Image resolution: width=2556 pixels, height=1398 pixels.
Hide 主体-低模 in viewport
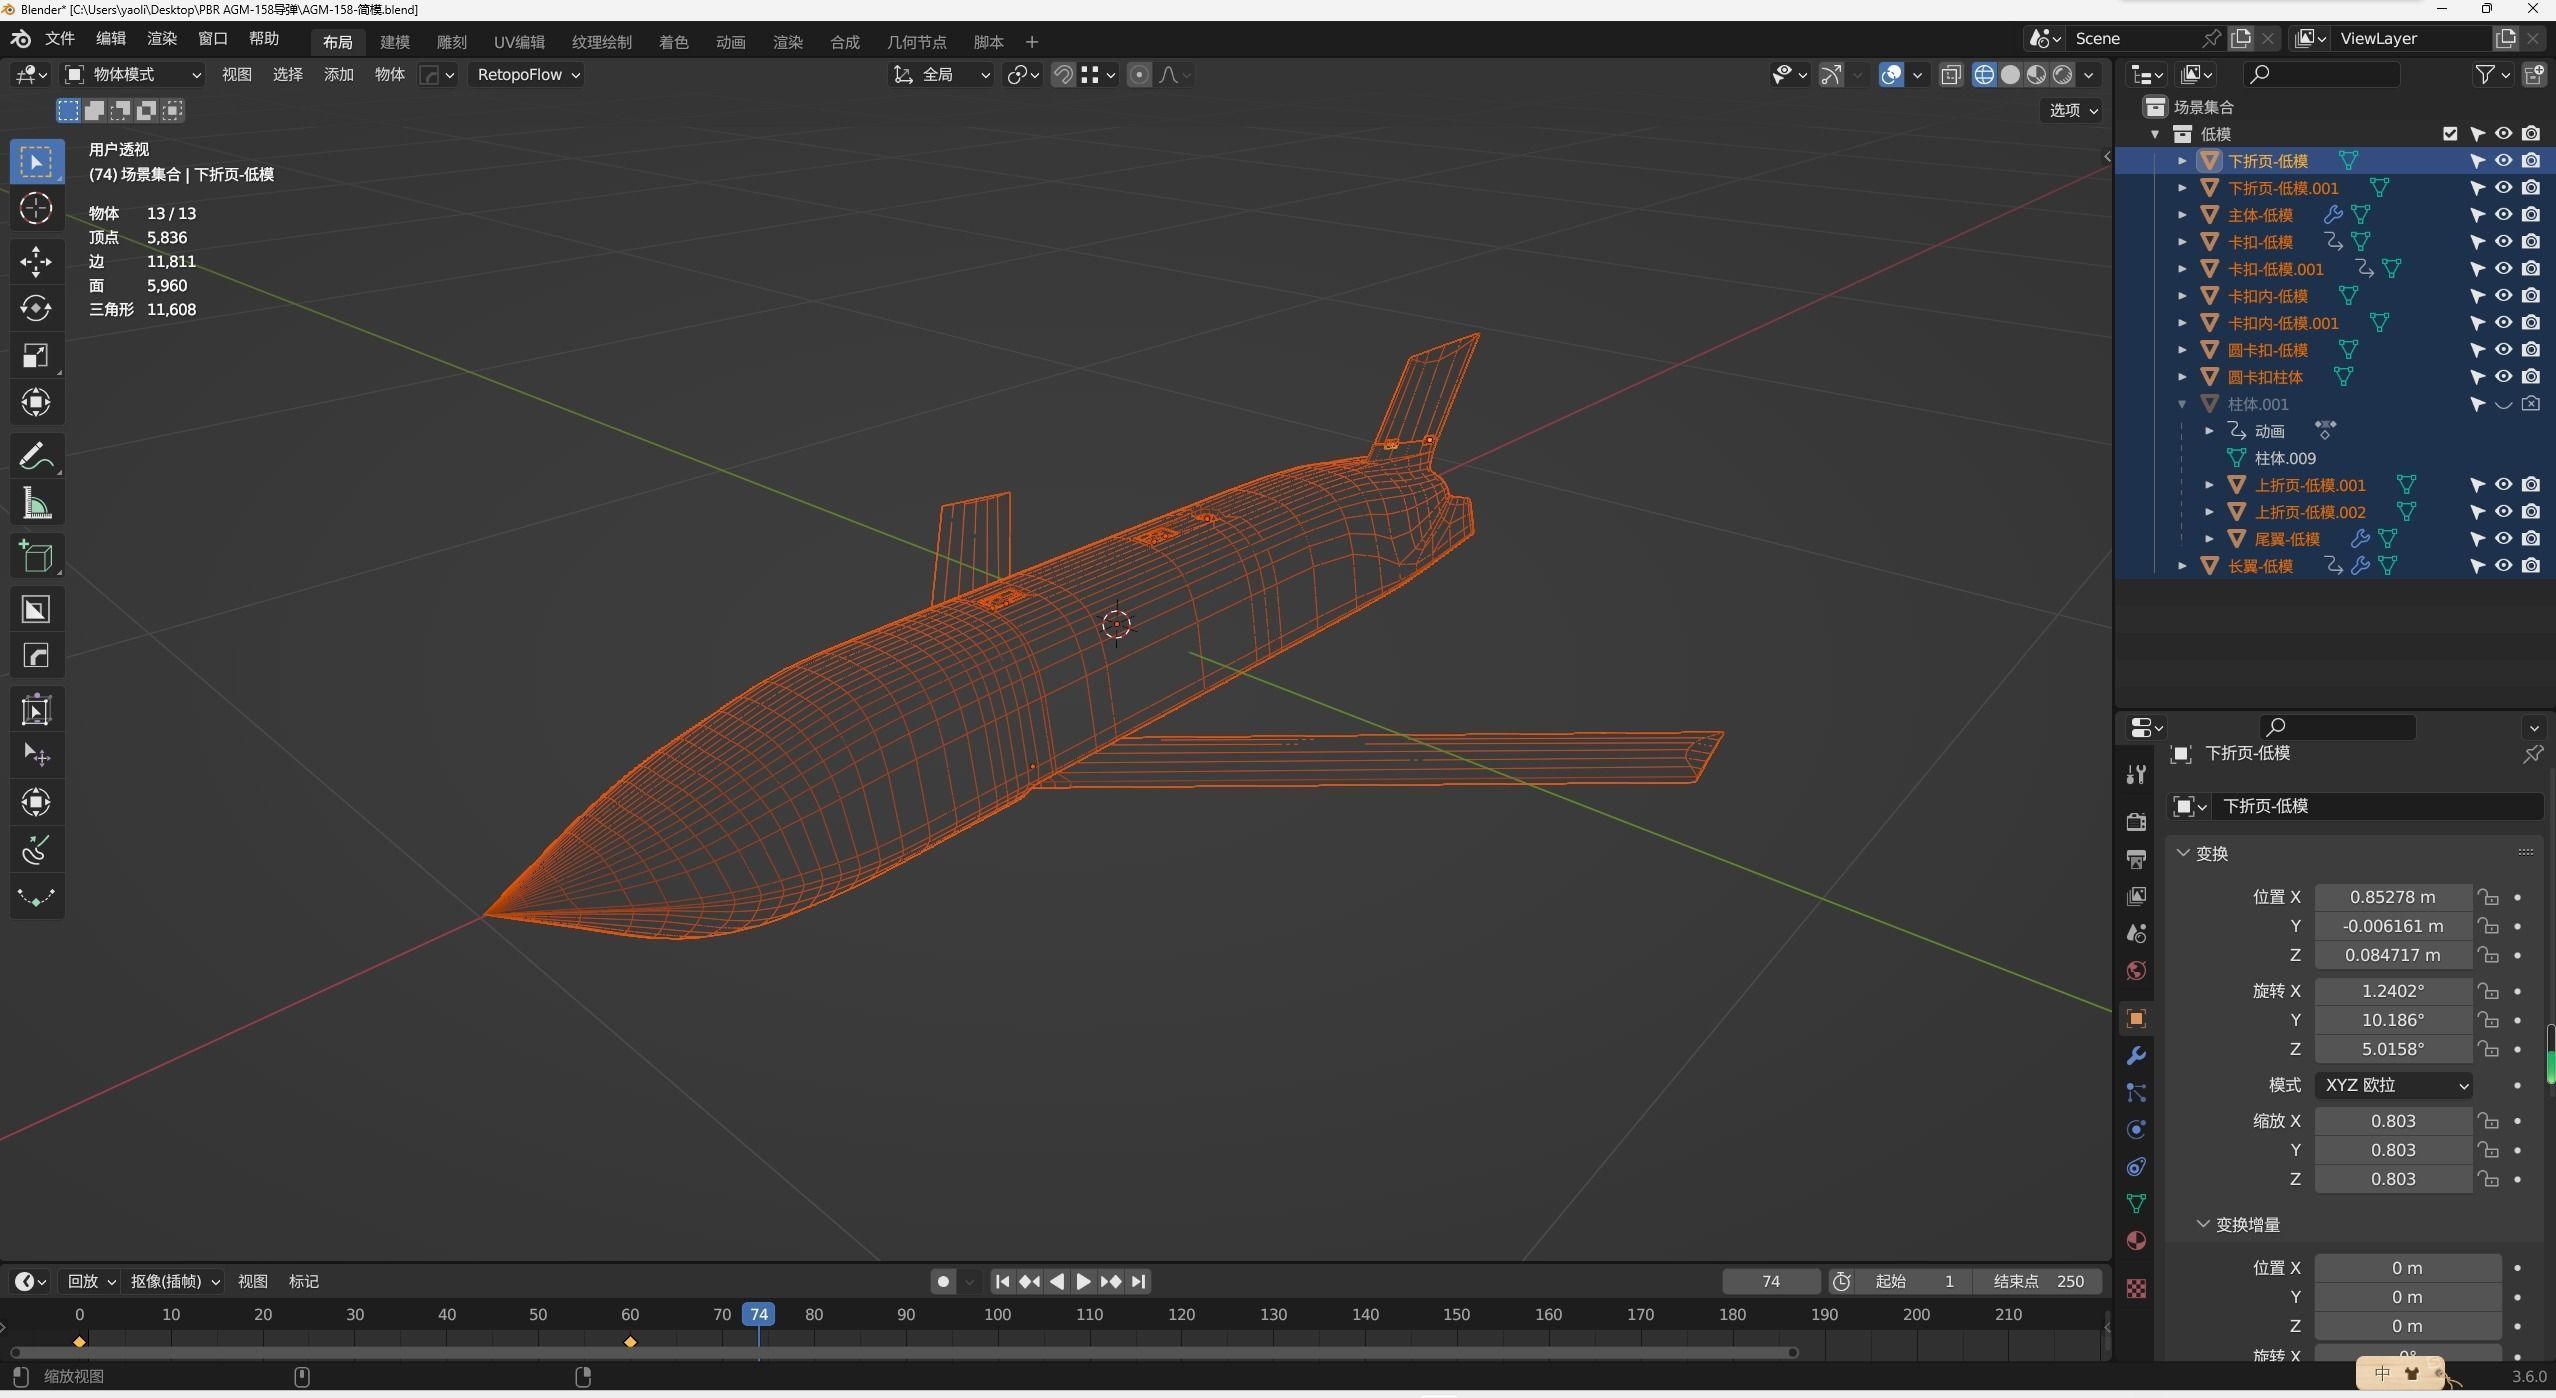click(x=2503, y=214)
